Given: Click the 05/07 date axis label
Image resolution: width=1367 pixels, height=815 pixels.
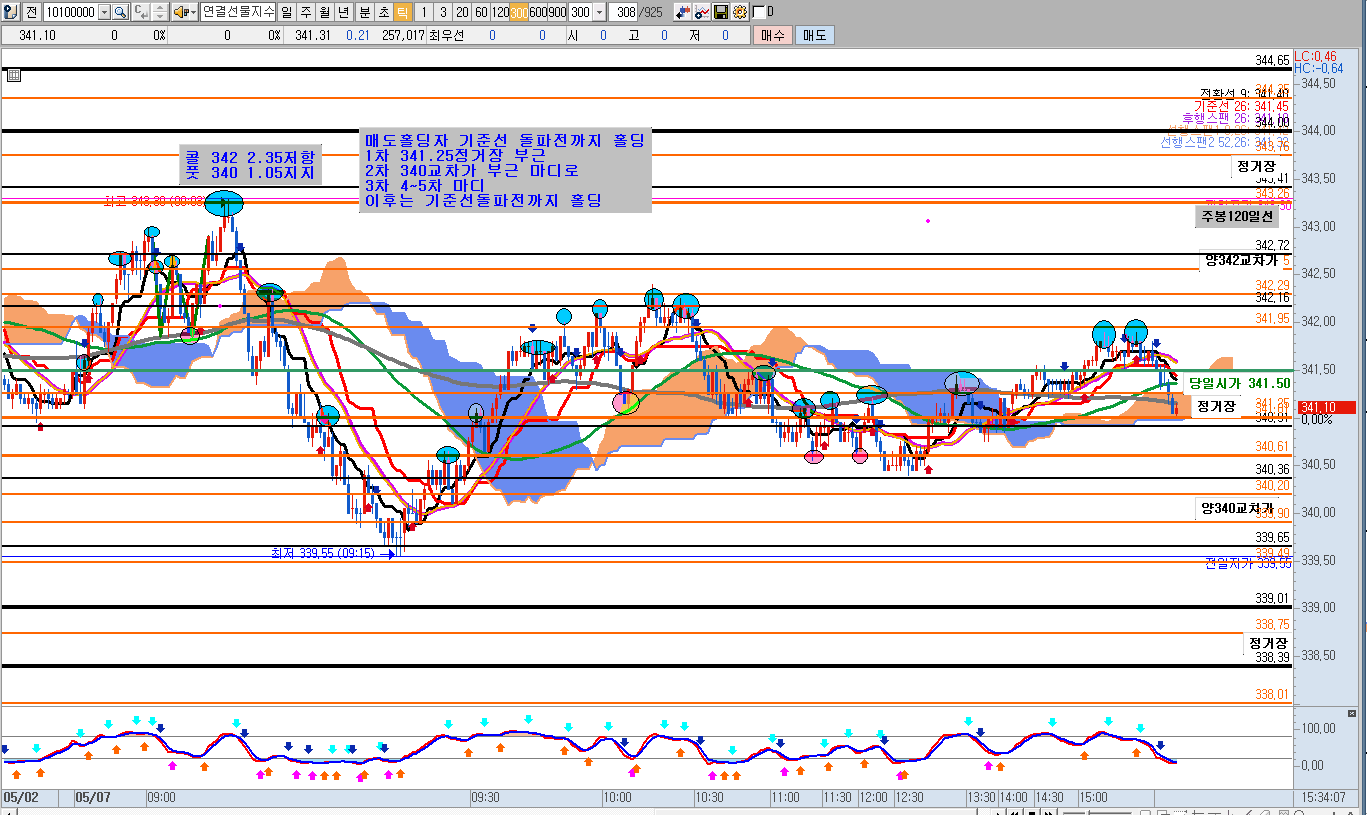Looking at the screenshot, I should tap(92, 798).
